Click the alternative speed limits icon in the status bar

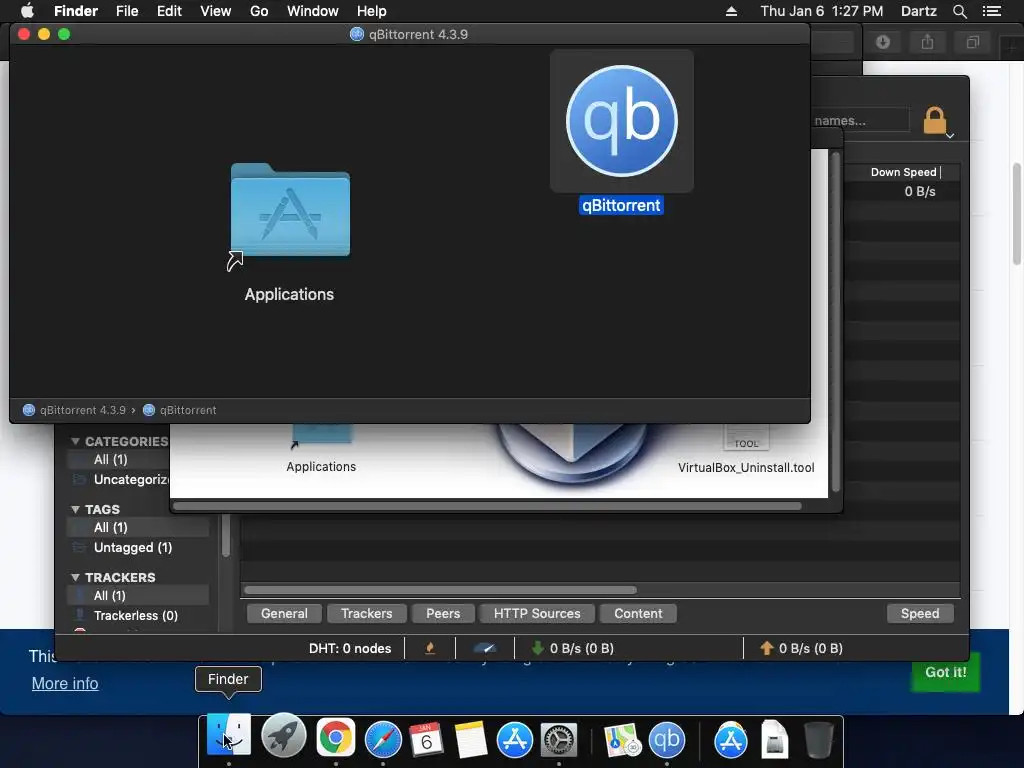[x=485, y=648]
